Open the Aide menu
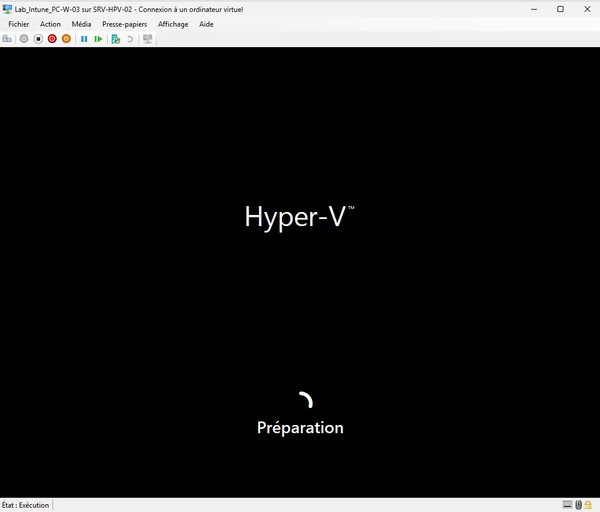This screenshot has height=512, width=600. point(206,24)
